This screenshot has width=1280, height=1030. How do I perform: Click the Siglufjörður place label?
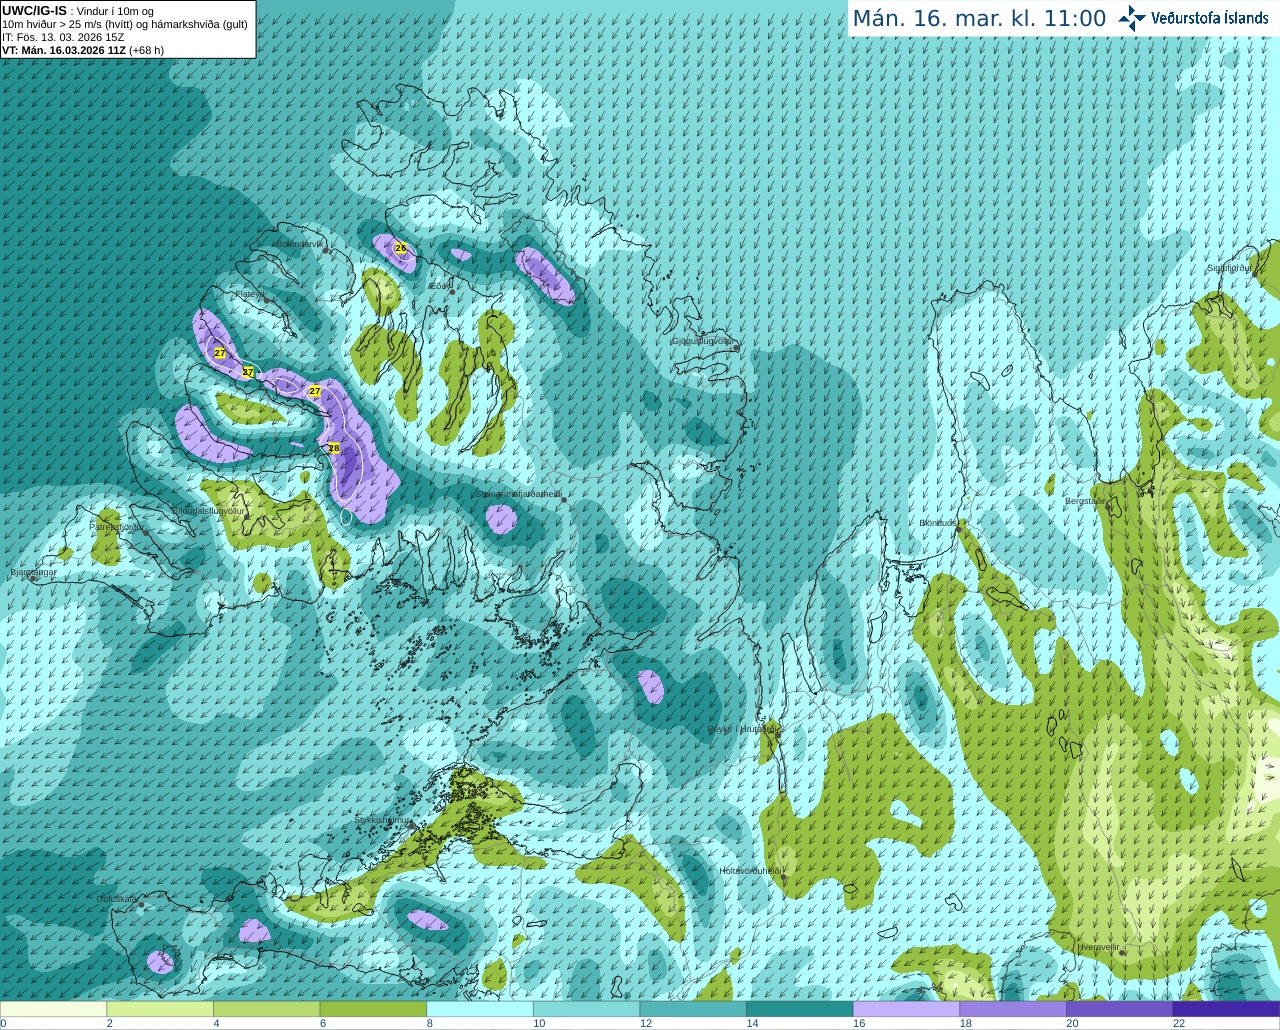pos(1228,268)
